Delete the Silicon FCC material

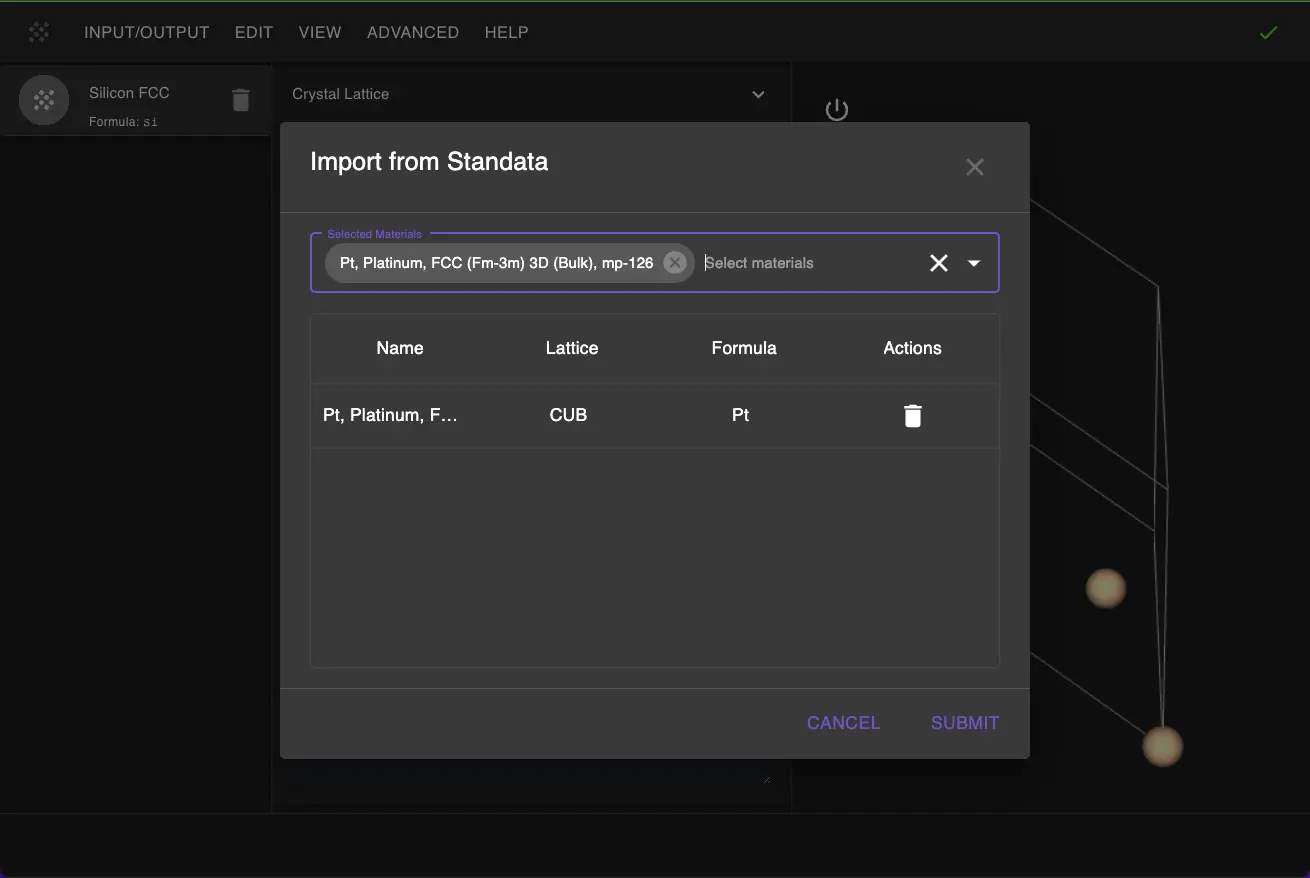click(240, 100)
